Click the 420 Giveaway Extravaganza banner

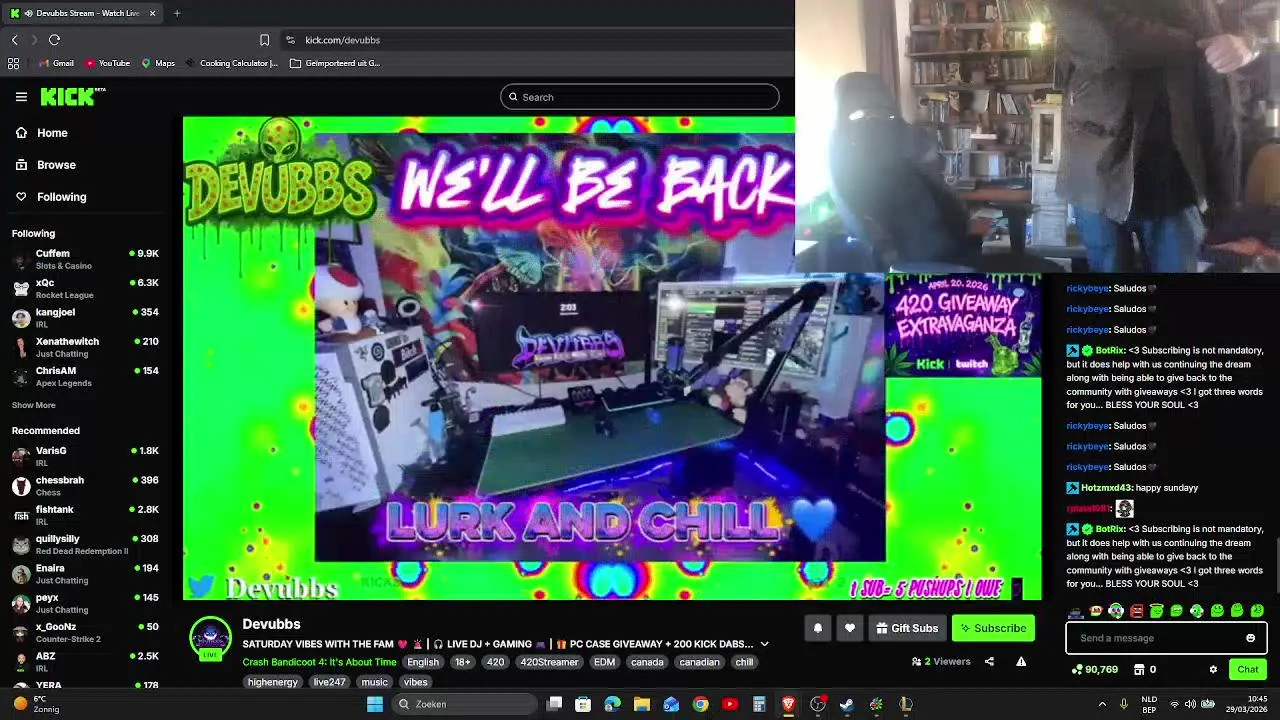[964, 325]
